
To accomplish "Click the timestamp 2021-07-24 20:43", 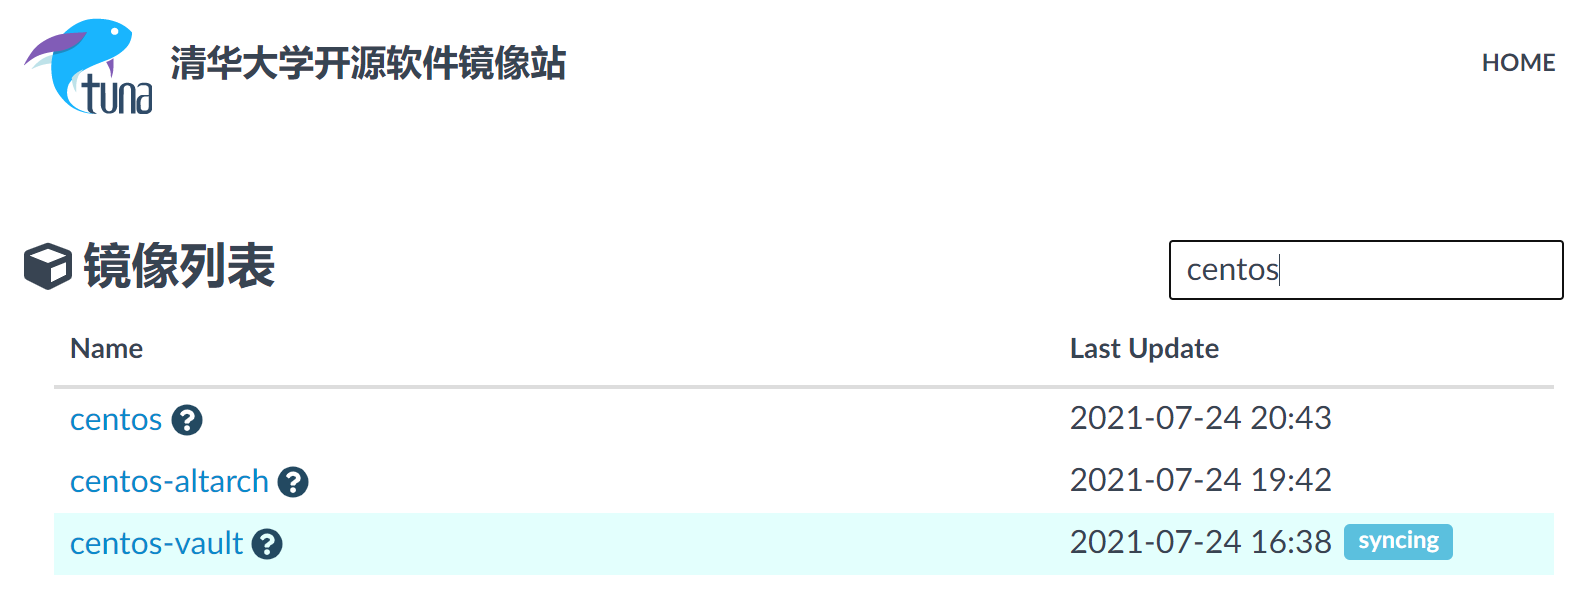I will (x=1200, y=418).
